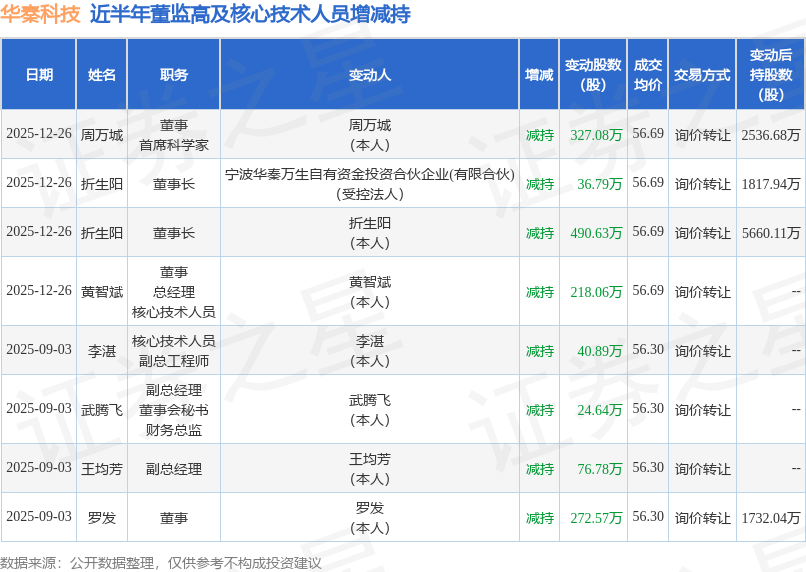Click date 2025-12-26 in 周万城 row
Viewport: 806px width, 572px height.
click(x=39, y=134)
